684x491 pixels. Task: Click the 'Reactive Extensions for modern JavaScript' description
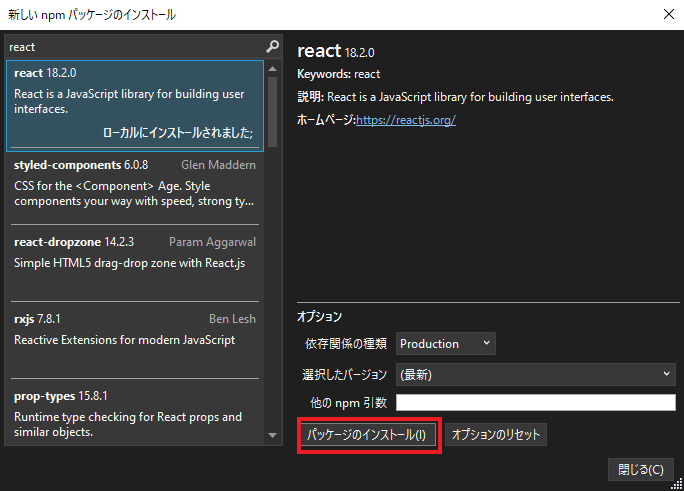[124, 340]
